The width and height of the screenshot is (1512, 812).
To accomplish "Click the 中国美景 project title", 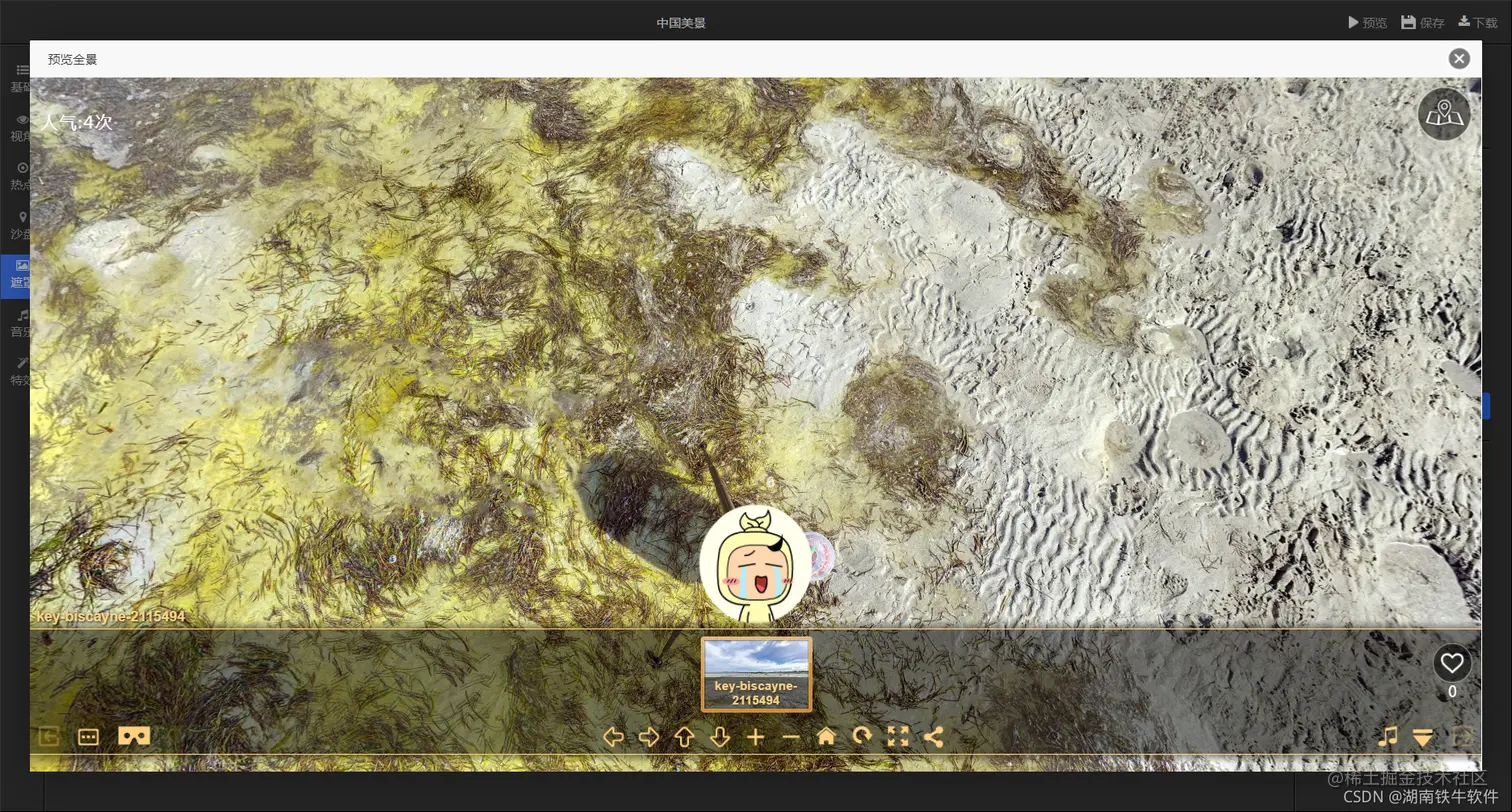I will 681,22.
